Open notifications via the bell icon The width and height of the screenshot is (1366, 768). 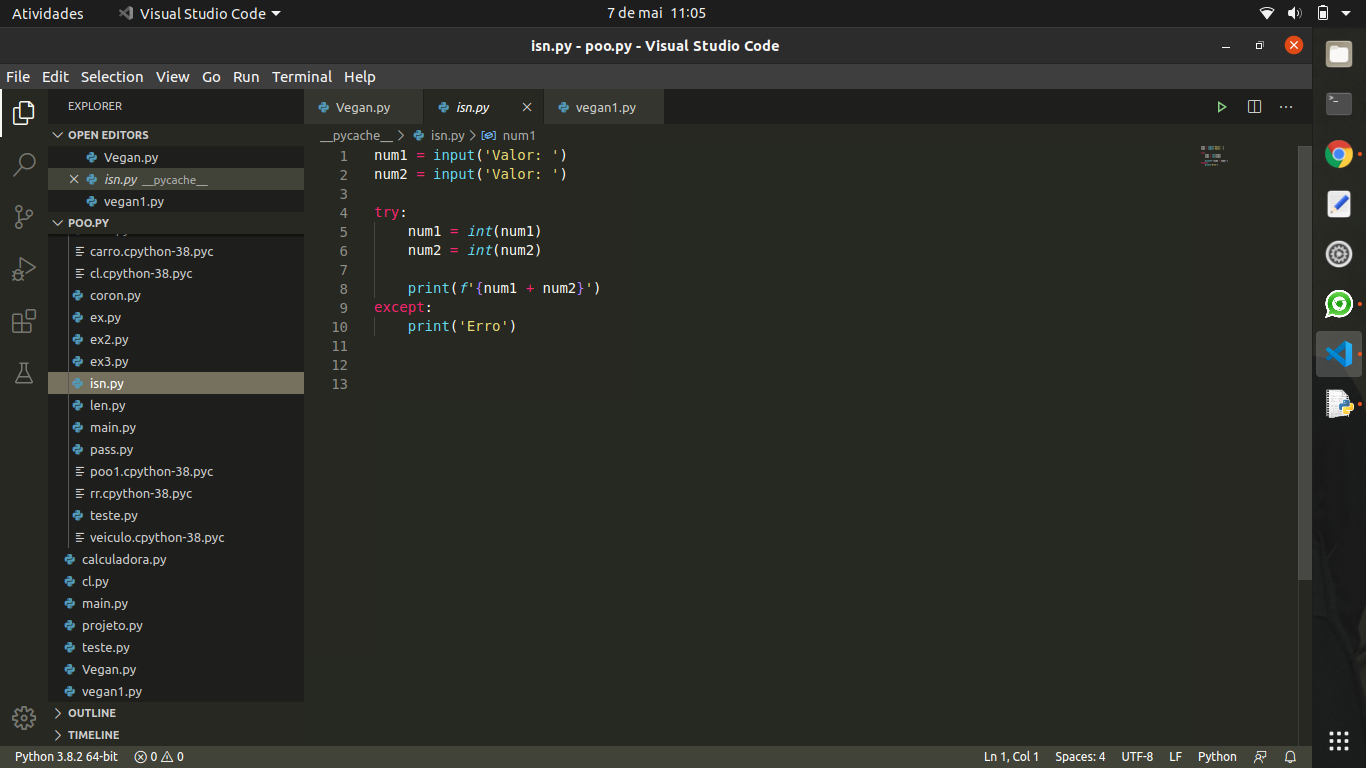pyautogui.click(x=1290, y=756)
